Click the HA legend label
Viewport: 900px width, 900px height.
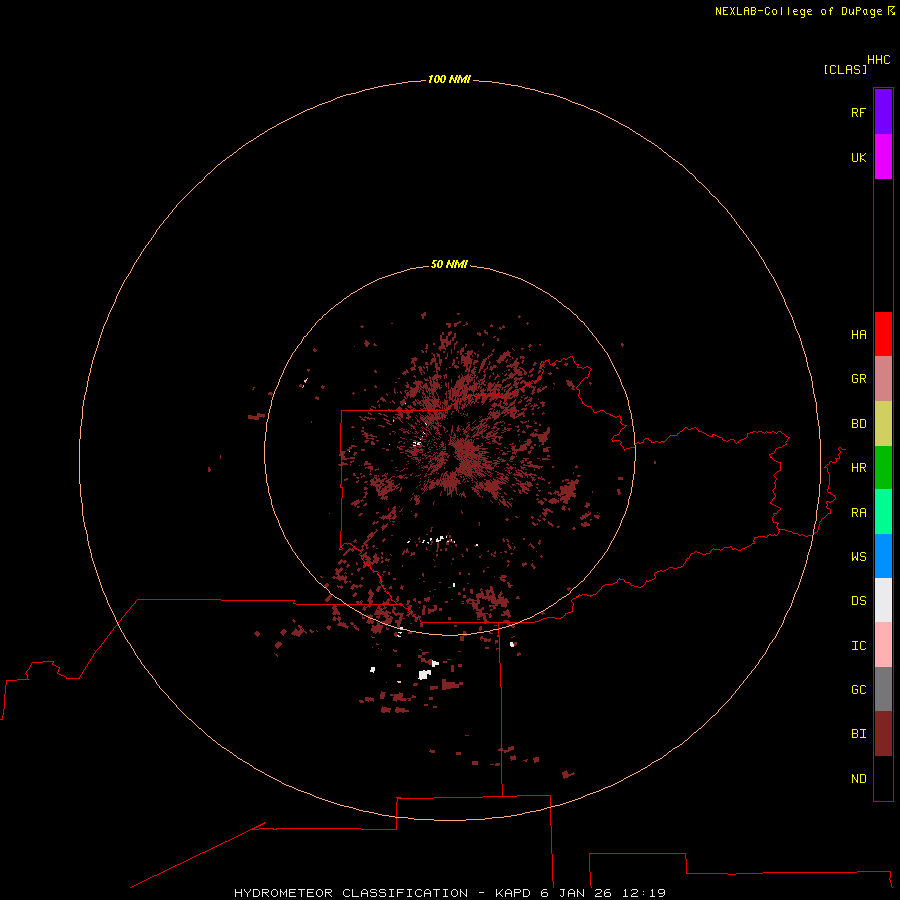tap(858, 335)
